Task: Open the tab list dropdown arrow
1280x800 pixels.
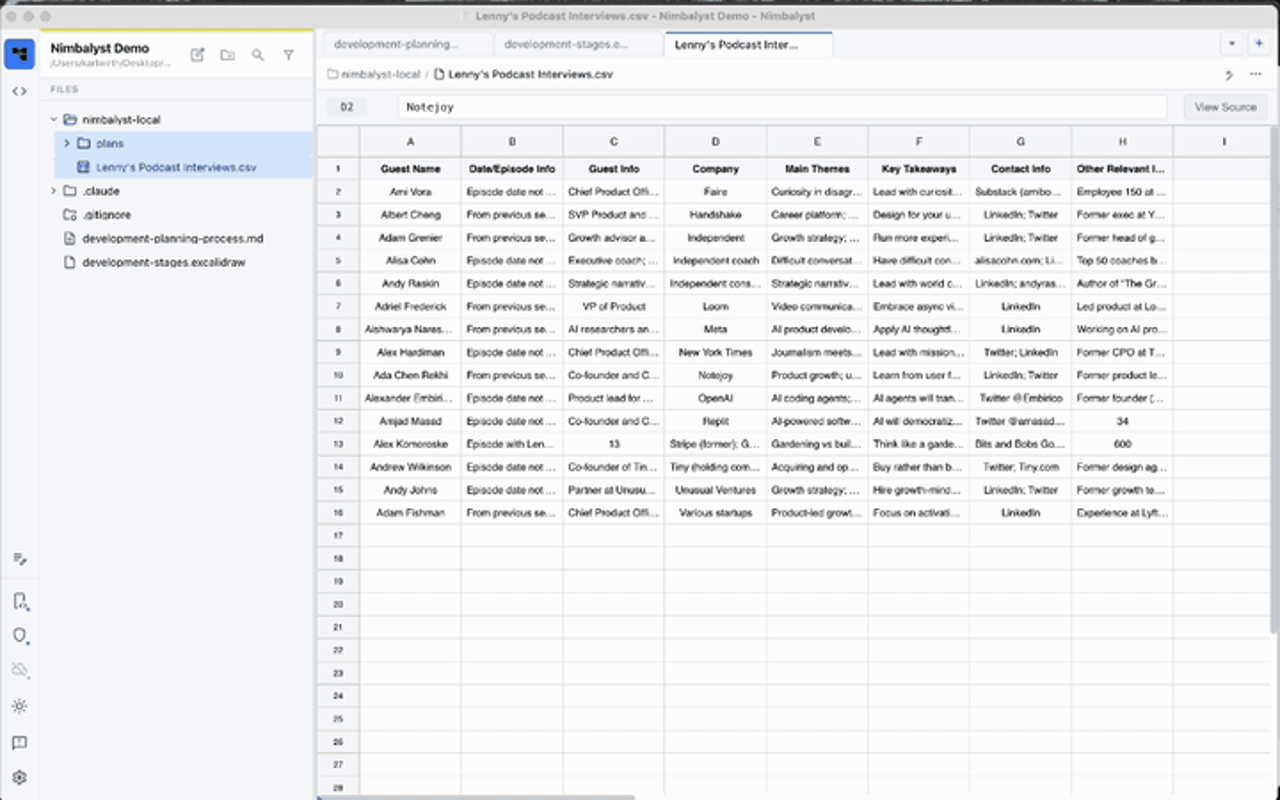Action: coord(1232,44)
